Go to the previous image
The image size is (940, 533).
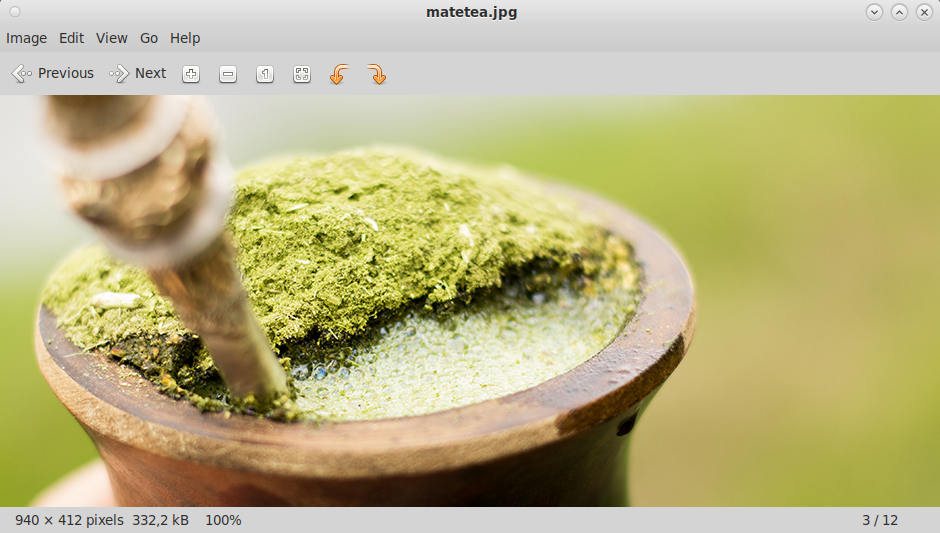point(53,73)
